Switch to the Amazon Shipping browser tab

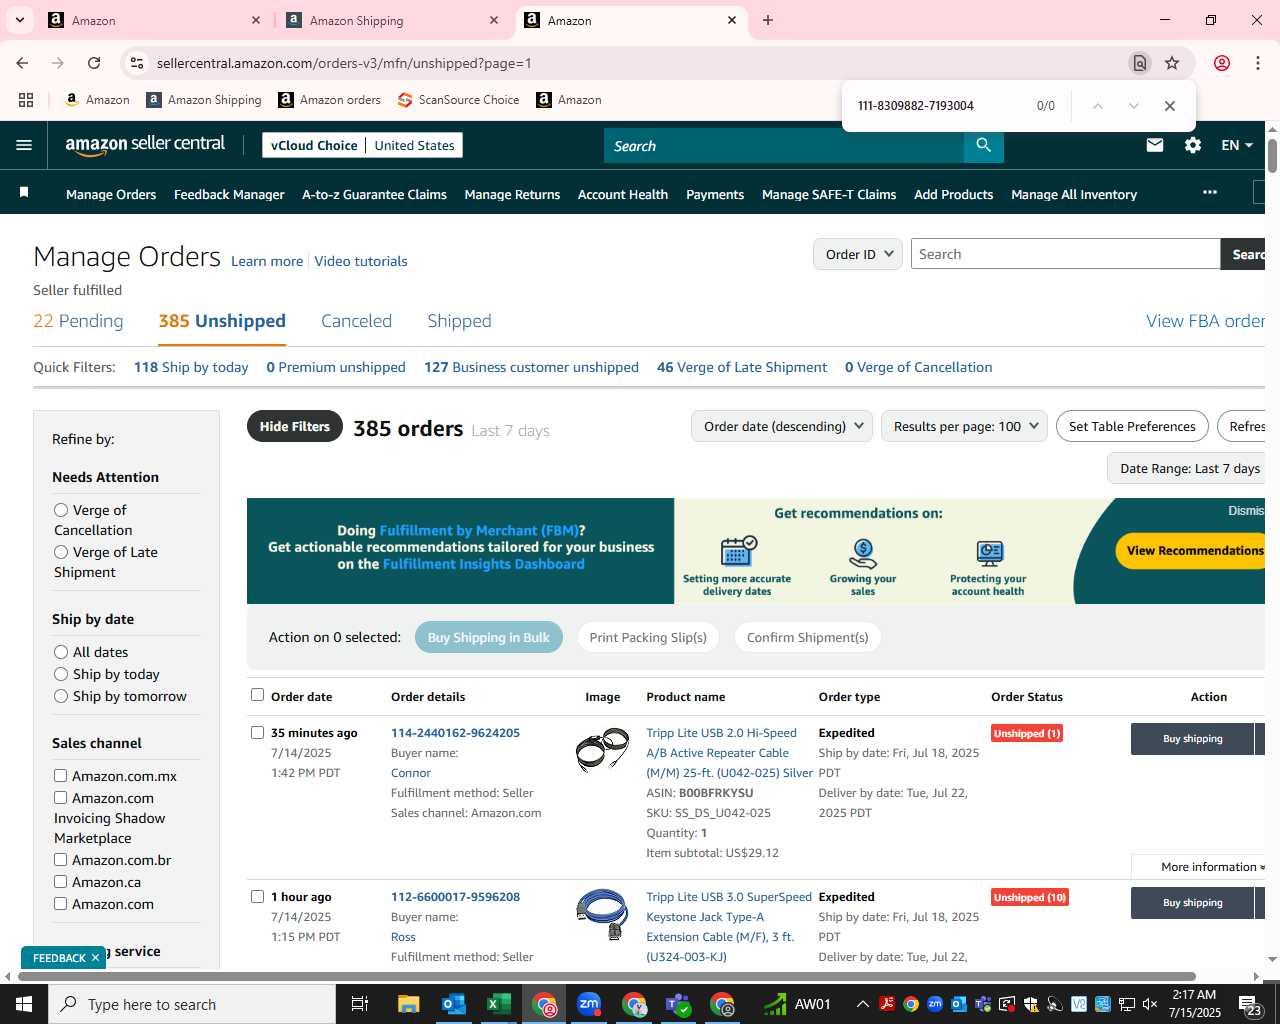tap(393, 20)
